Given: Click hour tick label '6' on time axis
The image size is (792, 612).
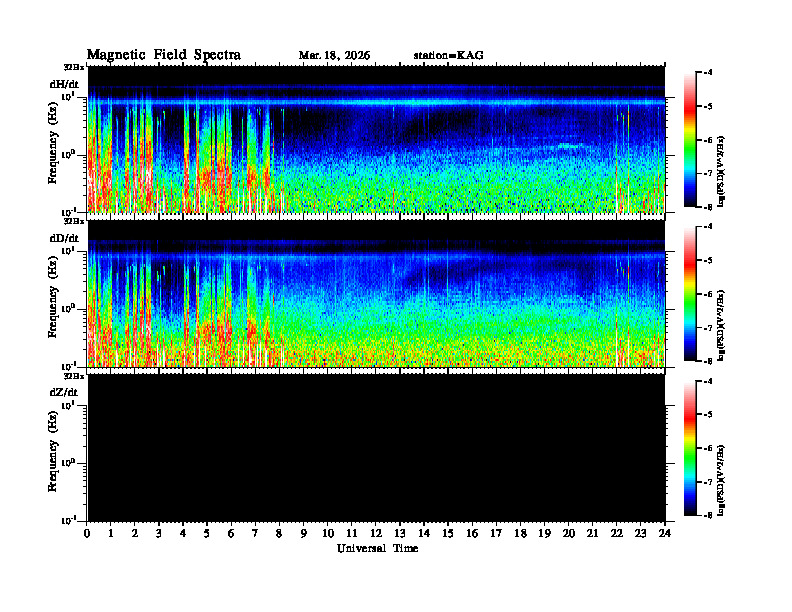Looking at the screenshot, I should [231, 534].
